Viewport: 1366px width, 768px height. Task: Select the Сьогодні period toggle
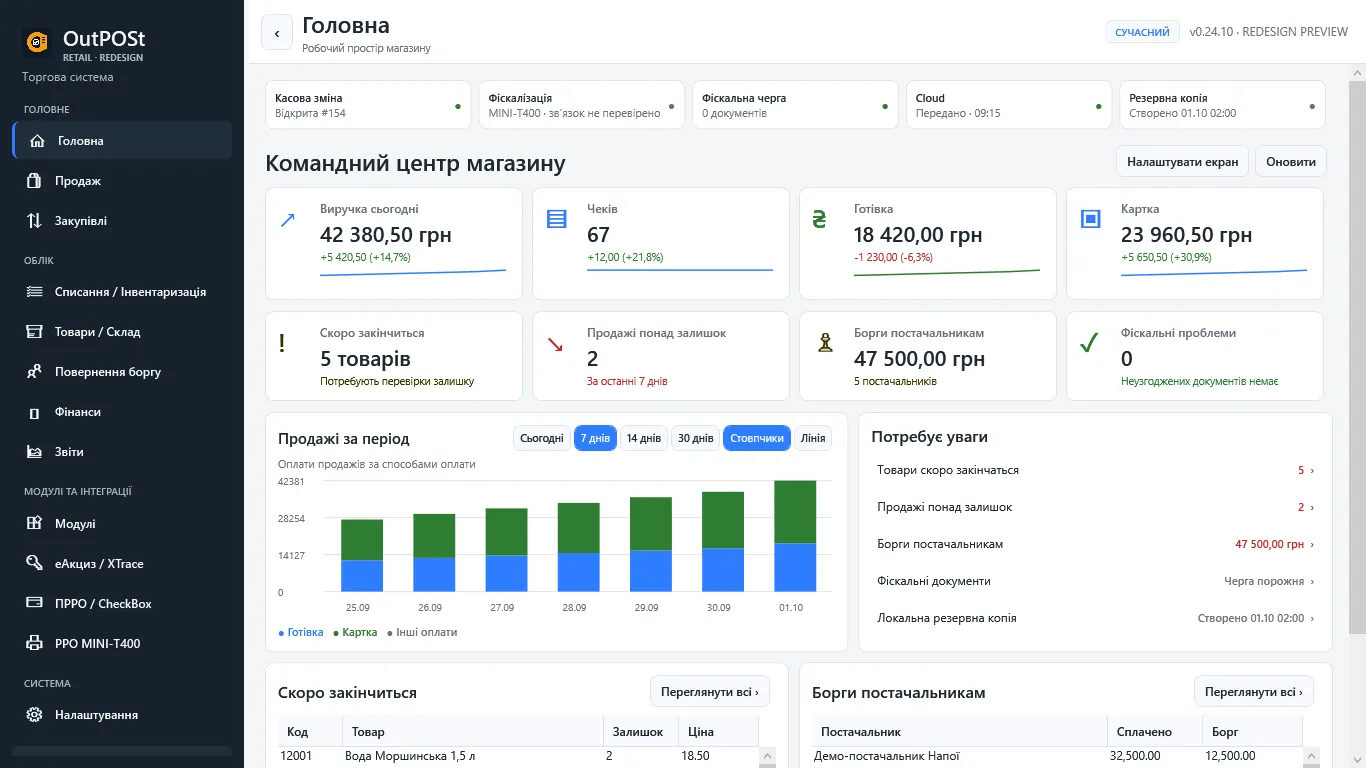(x=542, y=438)
